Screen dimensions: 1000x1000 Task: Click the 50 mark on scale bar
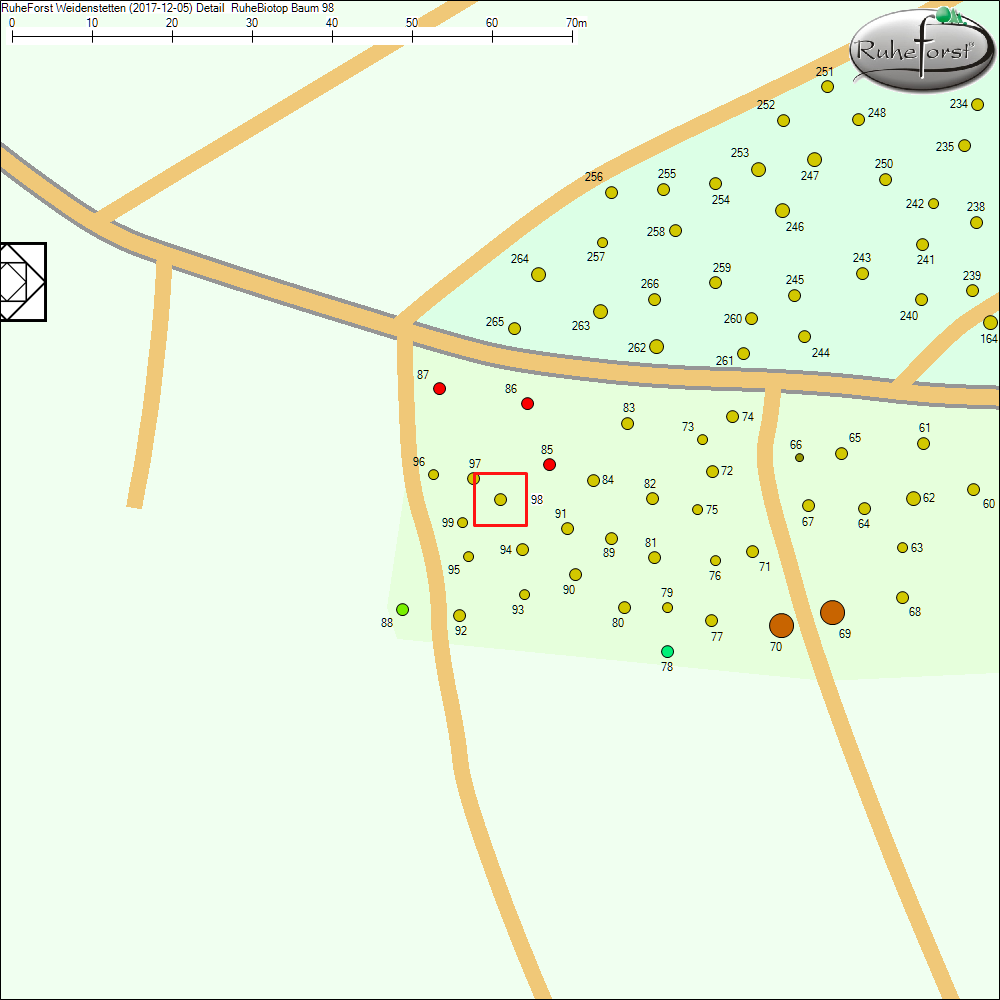pos(412,35)
